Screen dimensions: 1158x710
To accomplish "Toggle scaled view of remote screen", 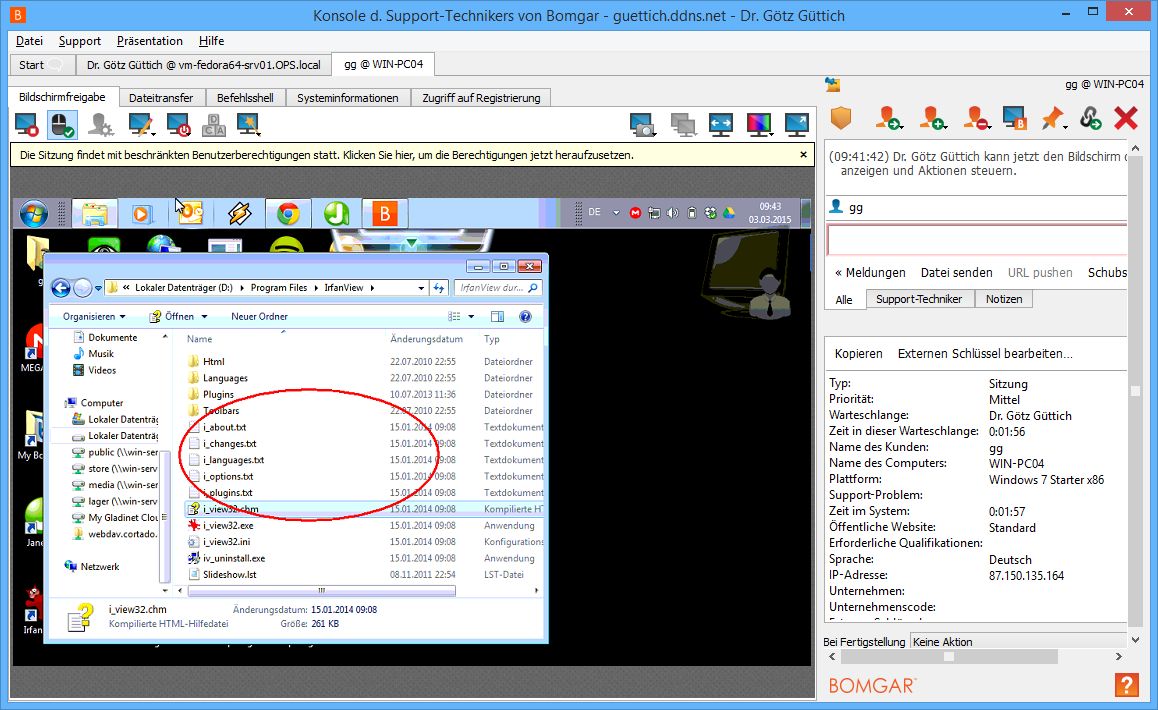I will 721,124.
